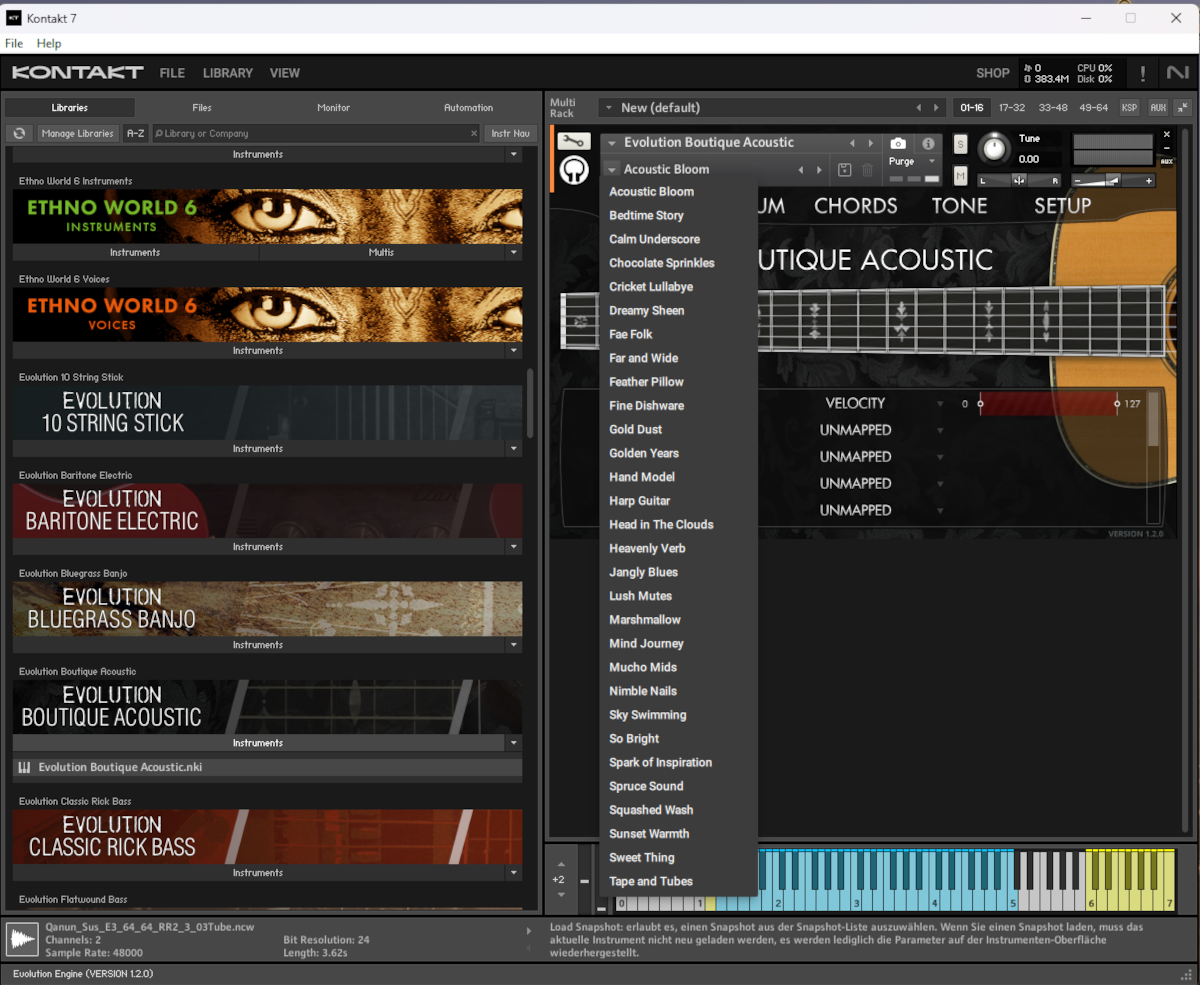This screenshot has width=1200, height=985.
Task: Load the previous snapshot with the left arrow
Action: 801,170
